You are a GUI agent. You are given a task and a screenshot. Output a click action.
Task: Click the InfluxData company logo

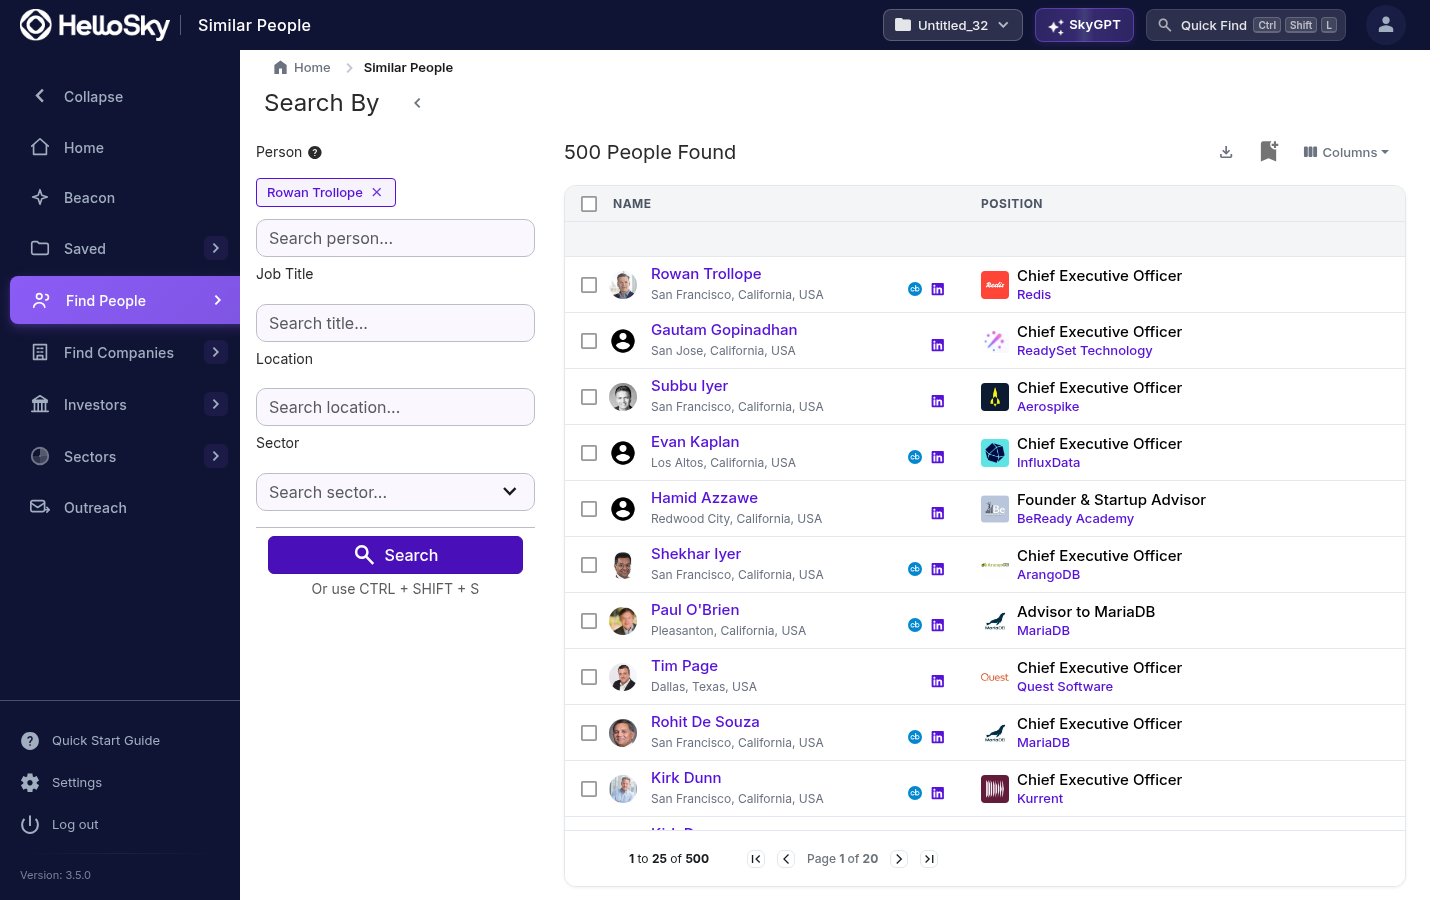point(995,453)
